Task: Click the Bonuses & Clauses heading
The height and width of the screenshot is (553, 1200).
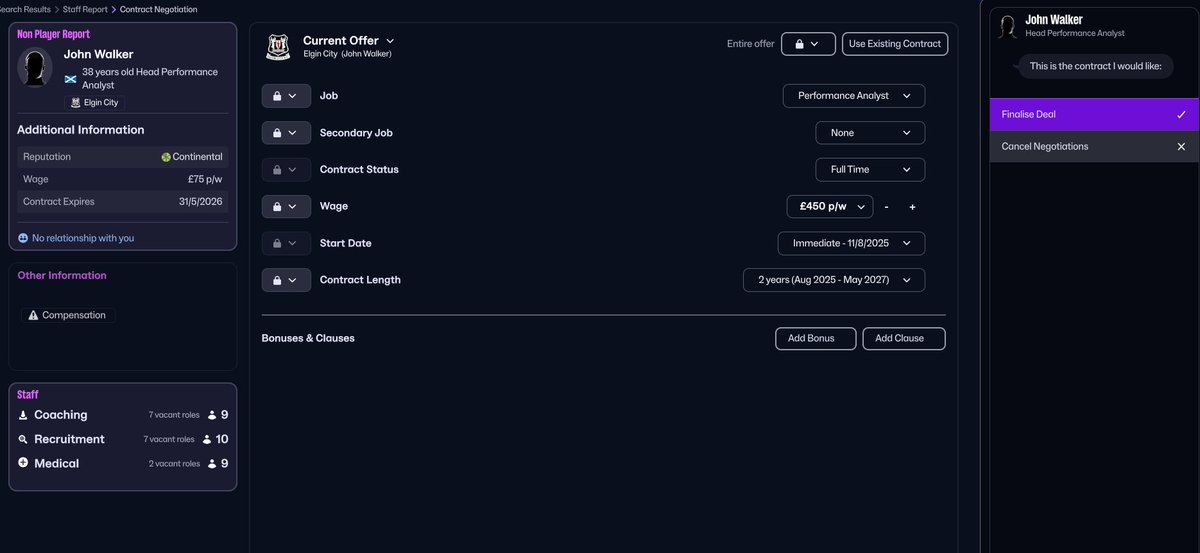Action: click(x=308, y=338)
